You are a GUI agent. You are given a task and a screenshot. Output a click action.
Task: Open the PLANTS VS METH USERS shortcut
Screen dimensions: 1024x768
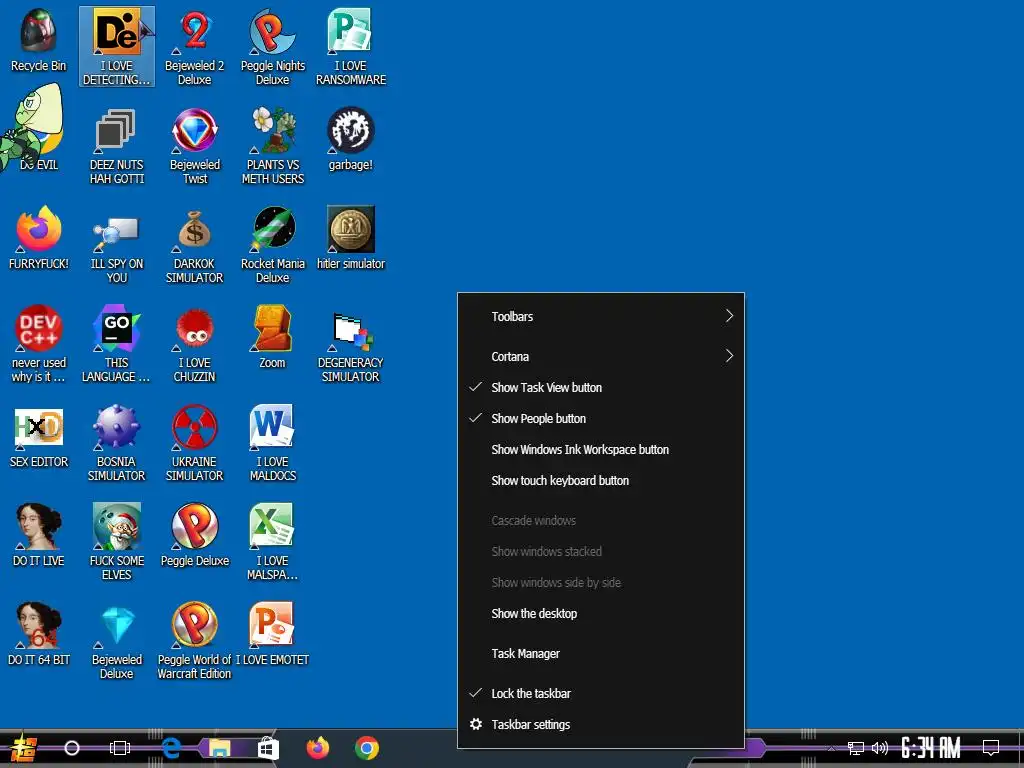pyautogui.click(x=272, y=146)
